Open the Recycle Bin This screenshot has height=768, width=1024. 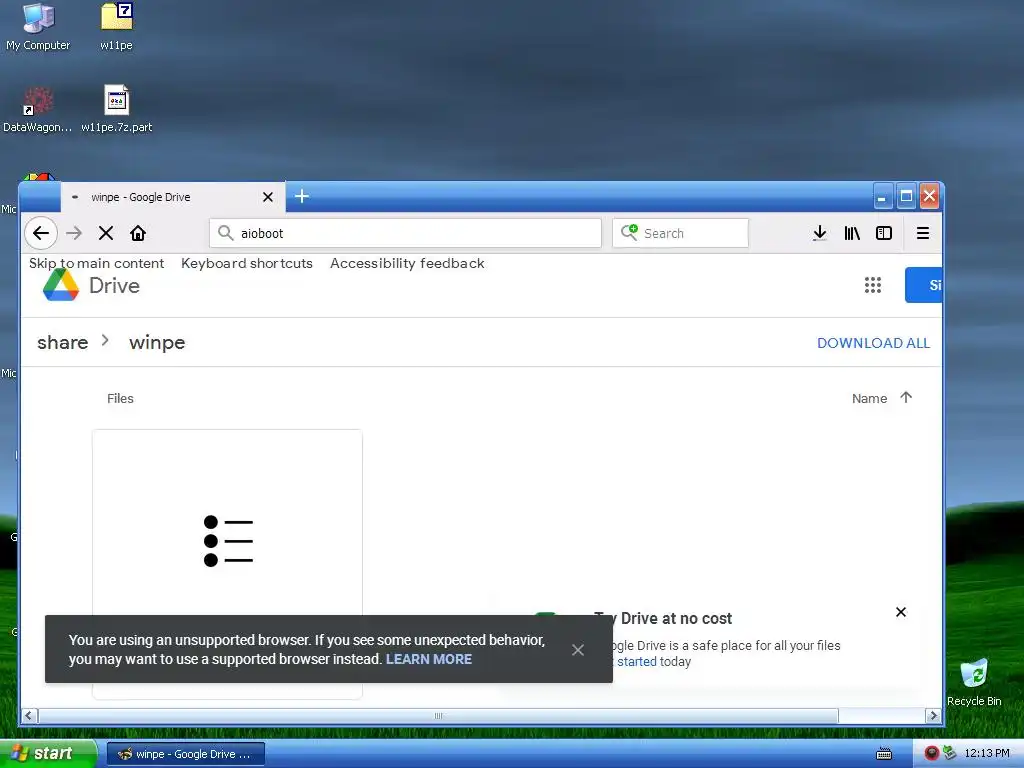coord(974,683)
